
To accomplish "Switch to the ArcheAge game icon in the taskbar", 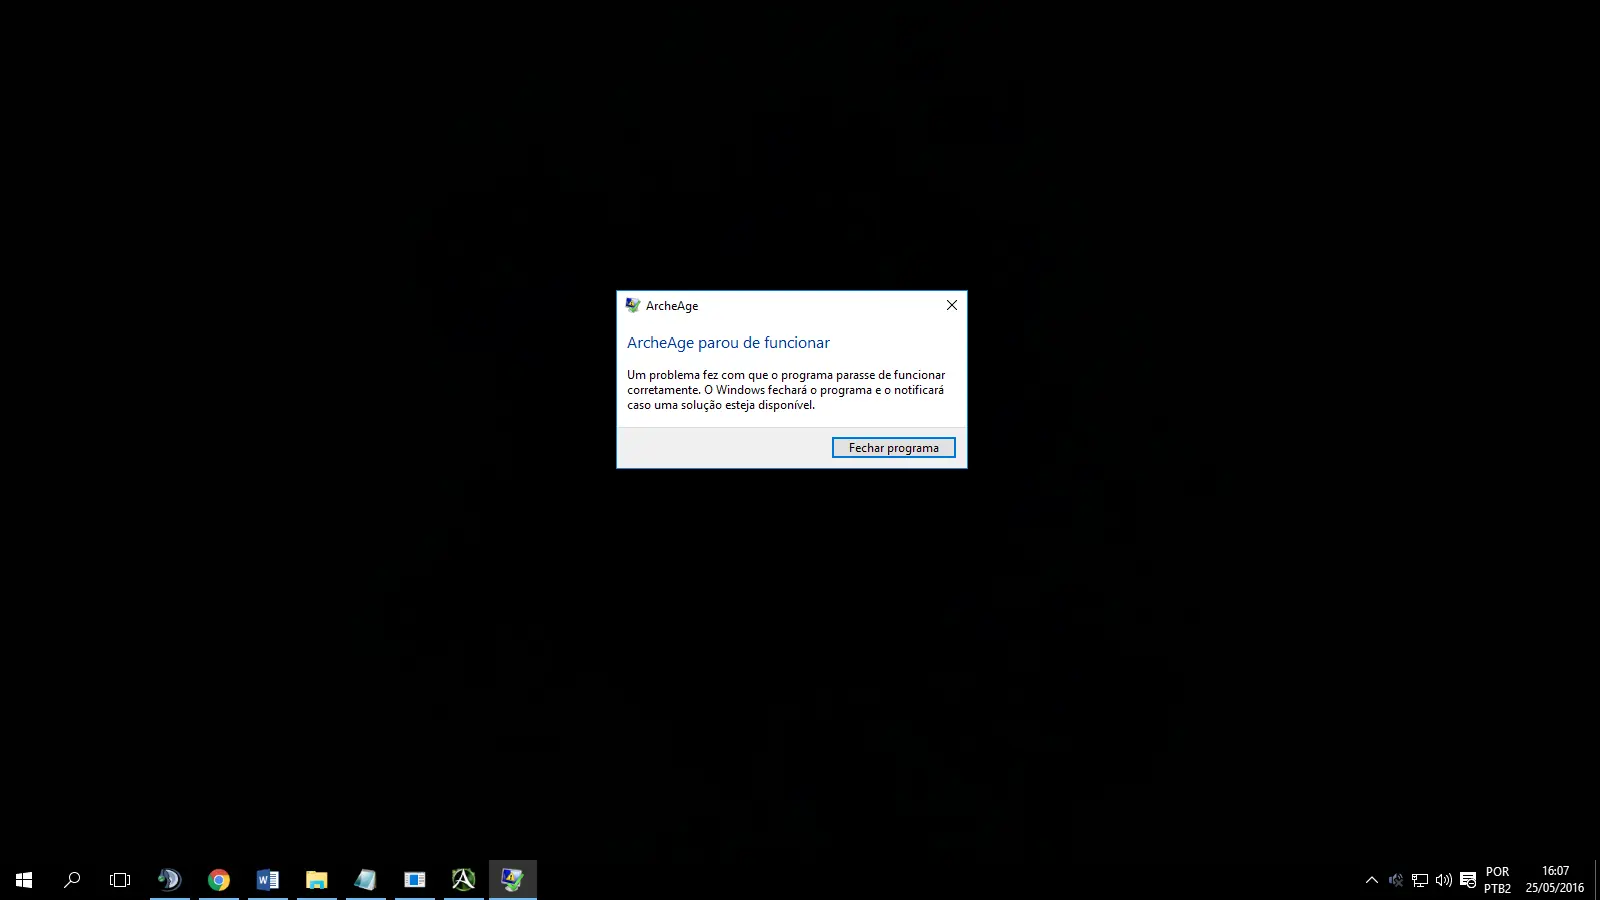I will [464, 880].
